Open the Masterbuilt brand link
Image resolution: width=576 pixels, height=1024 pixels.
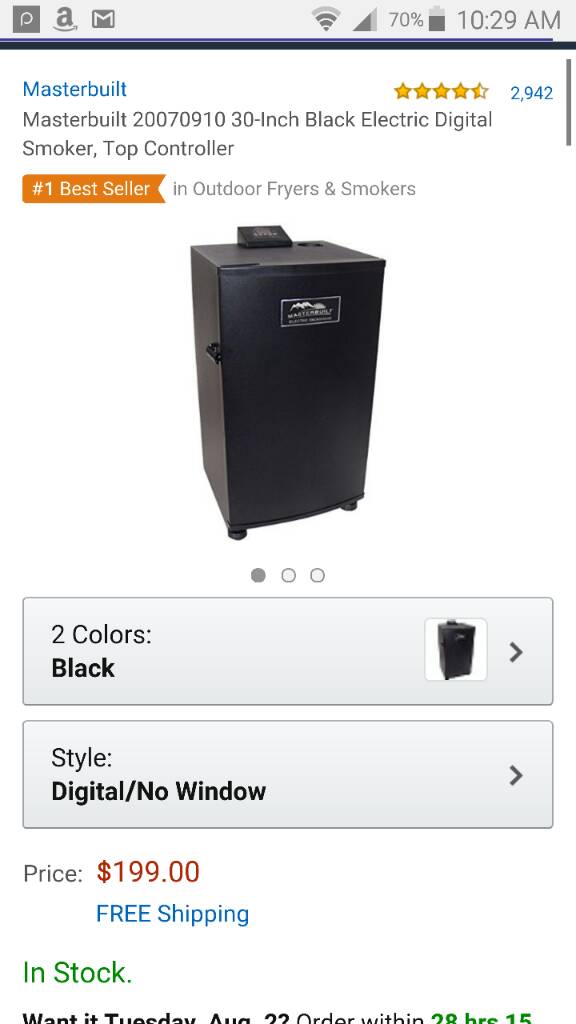pyautogui.click(x=74, y=89)
